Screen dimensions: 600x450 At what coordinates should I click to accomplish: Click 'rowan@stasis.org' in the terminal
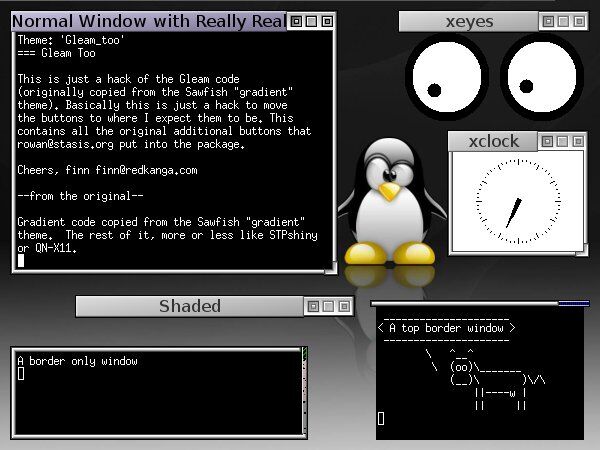click(x=65, y=144)
